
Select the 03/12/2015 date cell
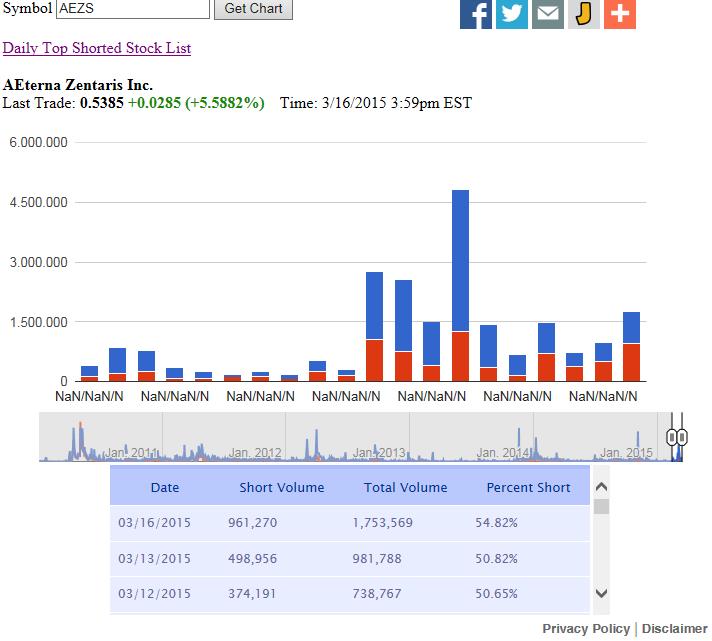coord(154,594)
